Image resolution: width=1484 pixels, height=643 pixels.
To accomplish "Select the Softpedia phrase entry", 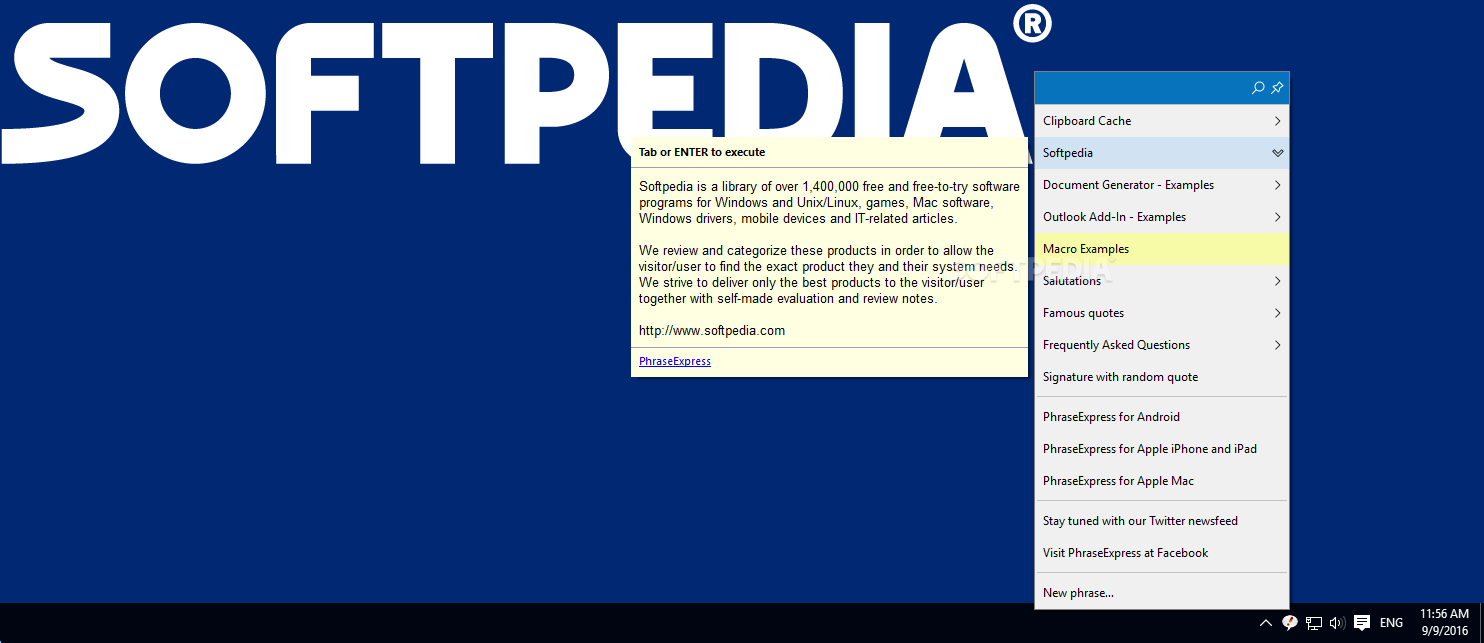I will pyautogui.click(x=1162, y=153).
